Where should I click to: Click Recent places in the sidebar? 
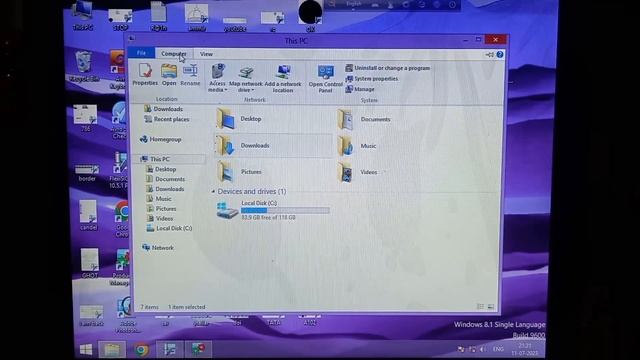(x=167, y=119)
